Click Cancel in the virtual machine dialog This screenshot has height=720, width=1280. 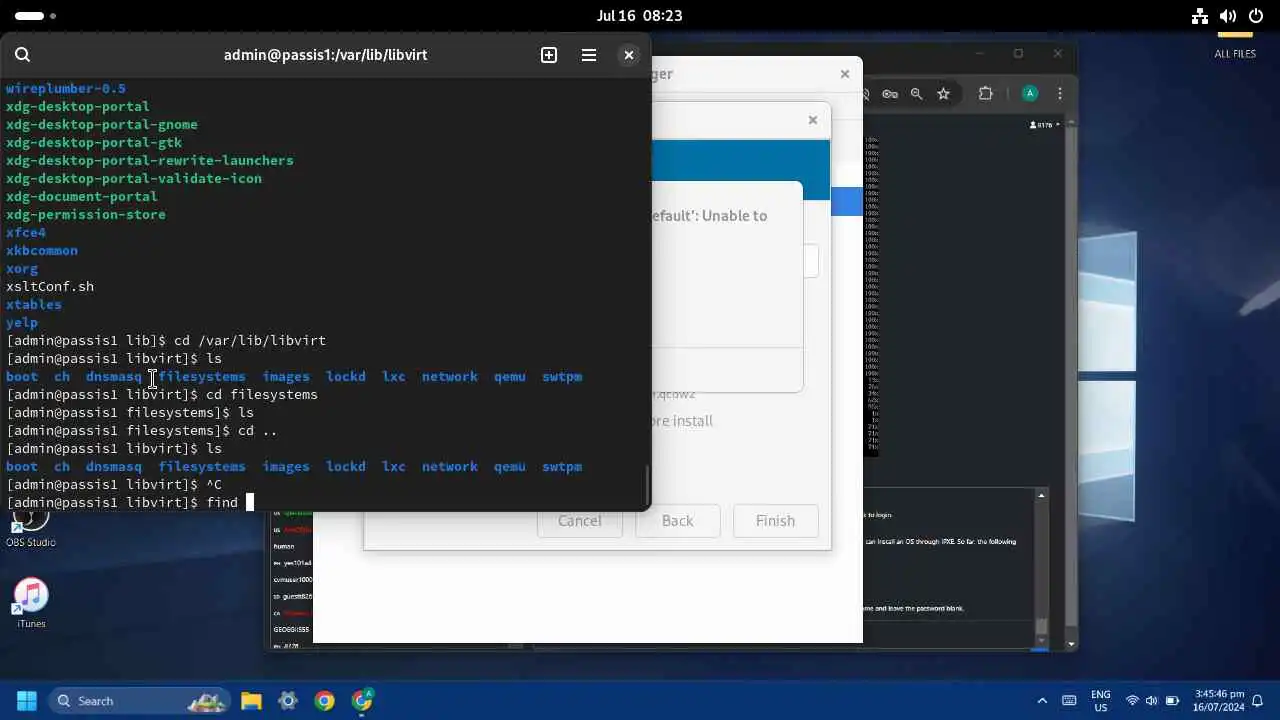point(580,520)
